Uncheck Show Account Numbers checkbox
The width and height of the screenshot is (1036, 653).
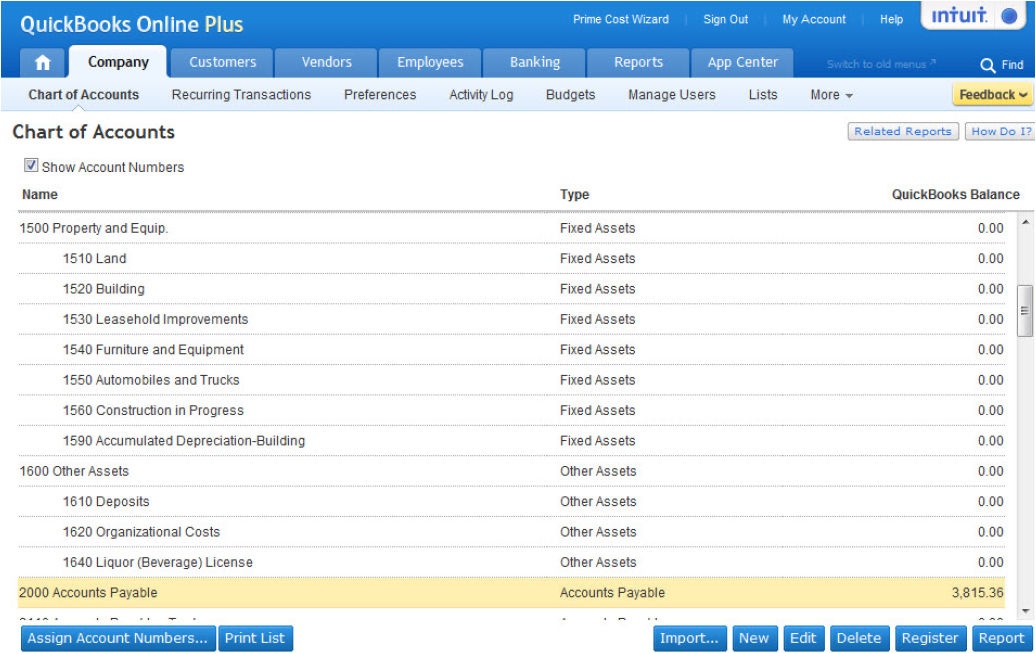[x=31, y=165]
